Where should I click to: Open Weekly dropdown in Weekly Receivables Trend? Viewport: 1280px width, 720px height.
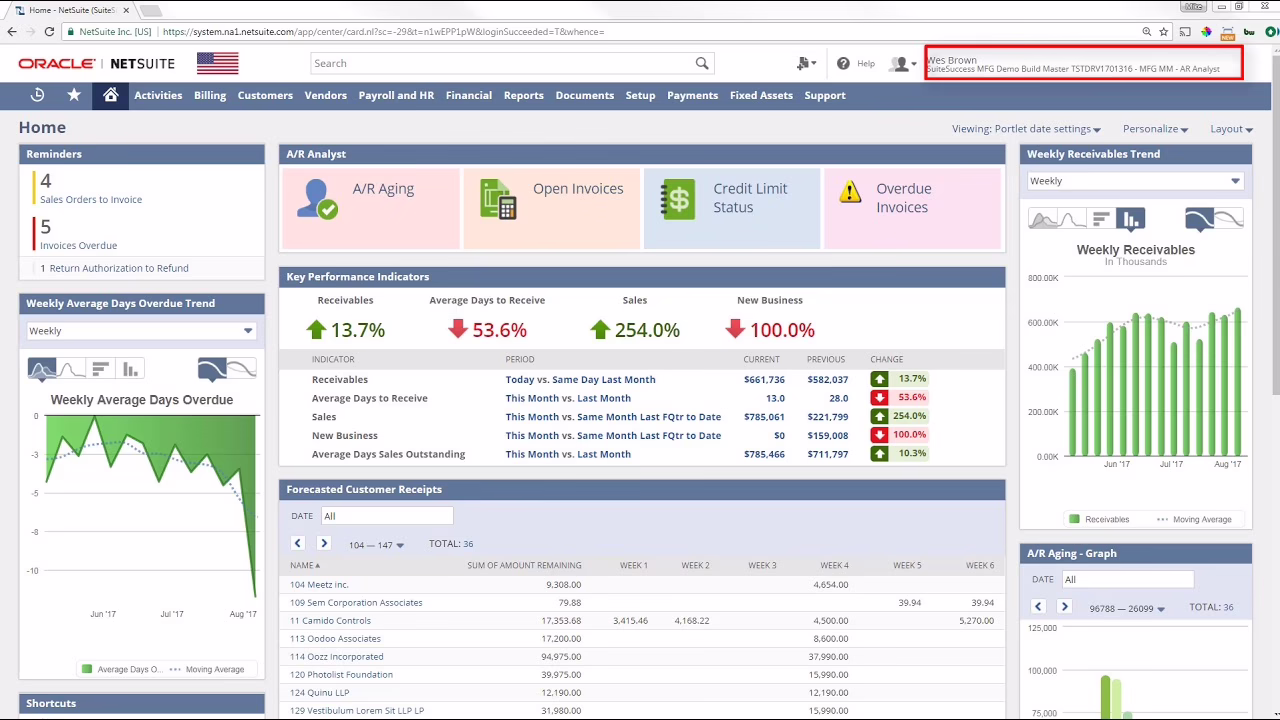1135,181
